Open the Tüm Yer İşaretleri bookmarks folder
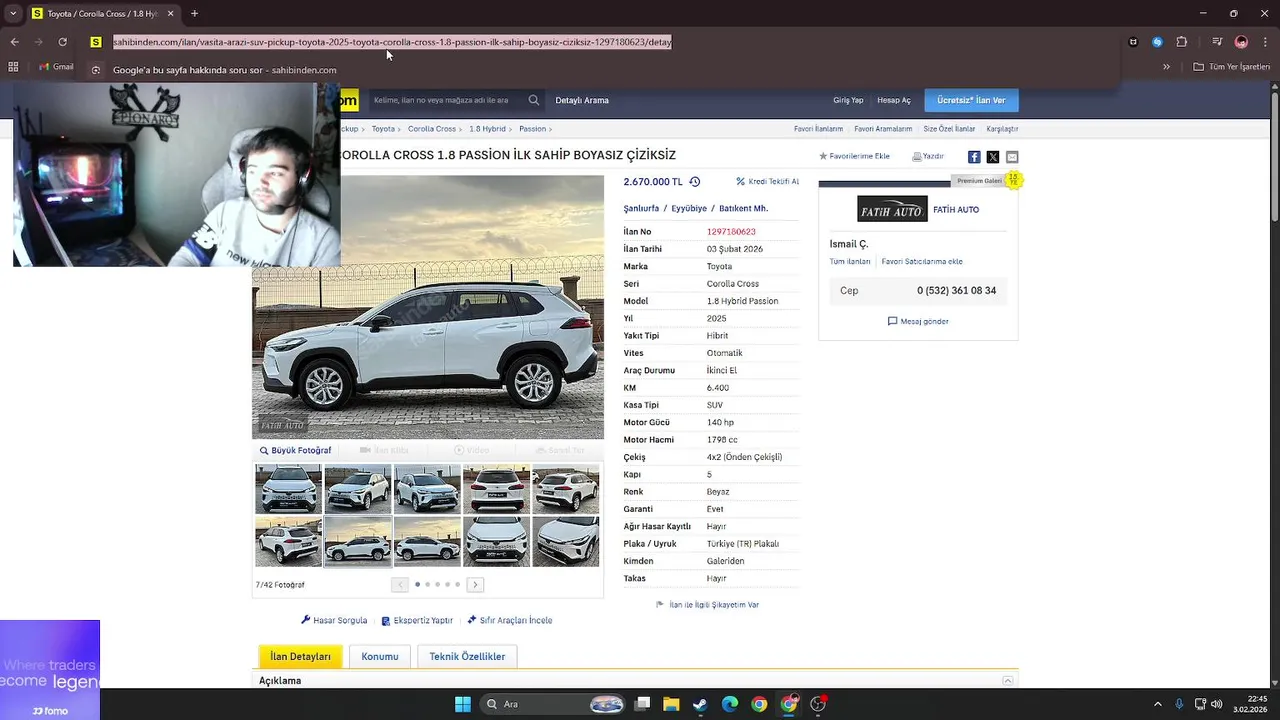 click(1232, 67)
